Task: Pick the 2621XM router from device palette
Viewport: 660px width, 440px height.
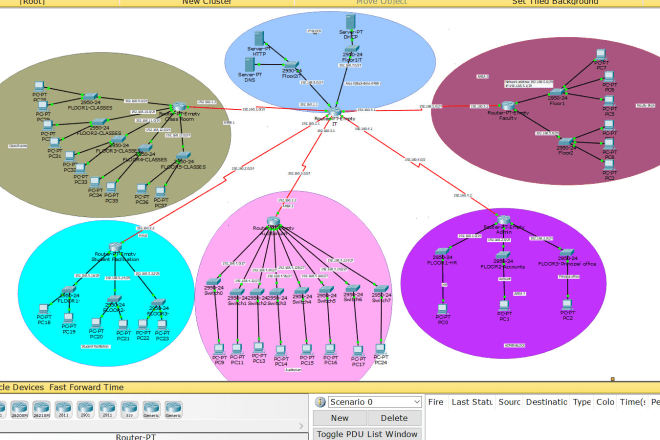Action: pyautogui.click(x=41, y=409)
